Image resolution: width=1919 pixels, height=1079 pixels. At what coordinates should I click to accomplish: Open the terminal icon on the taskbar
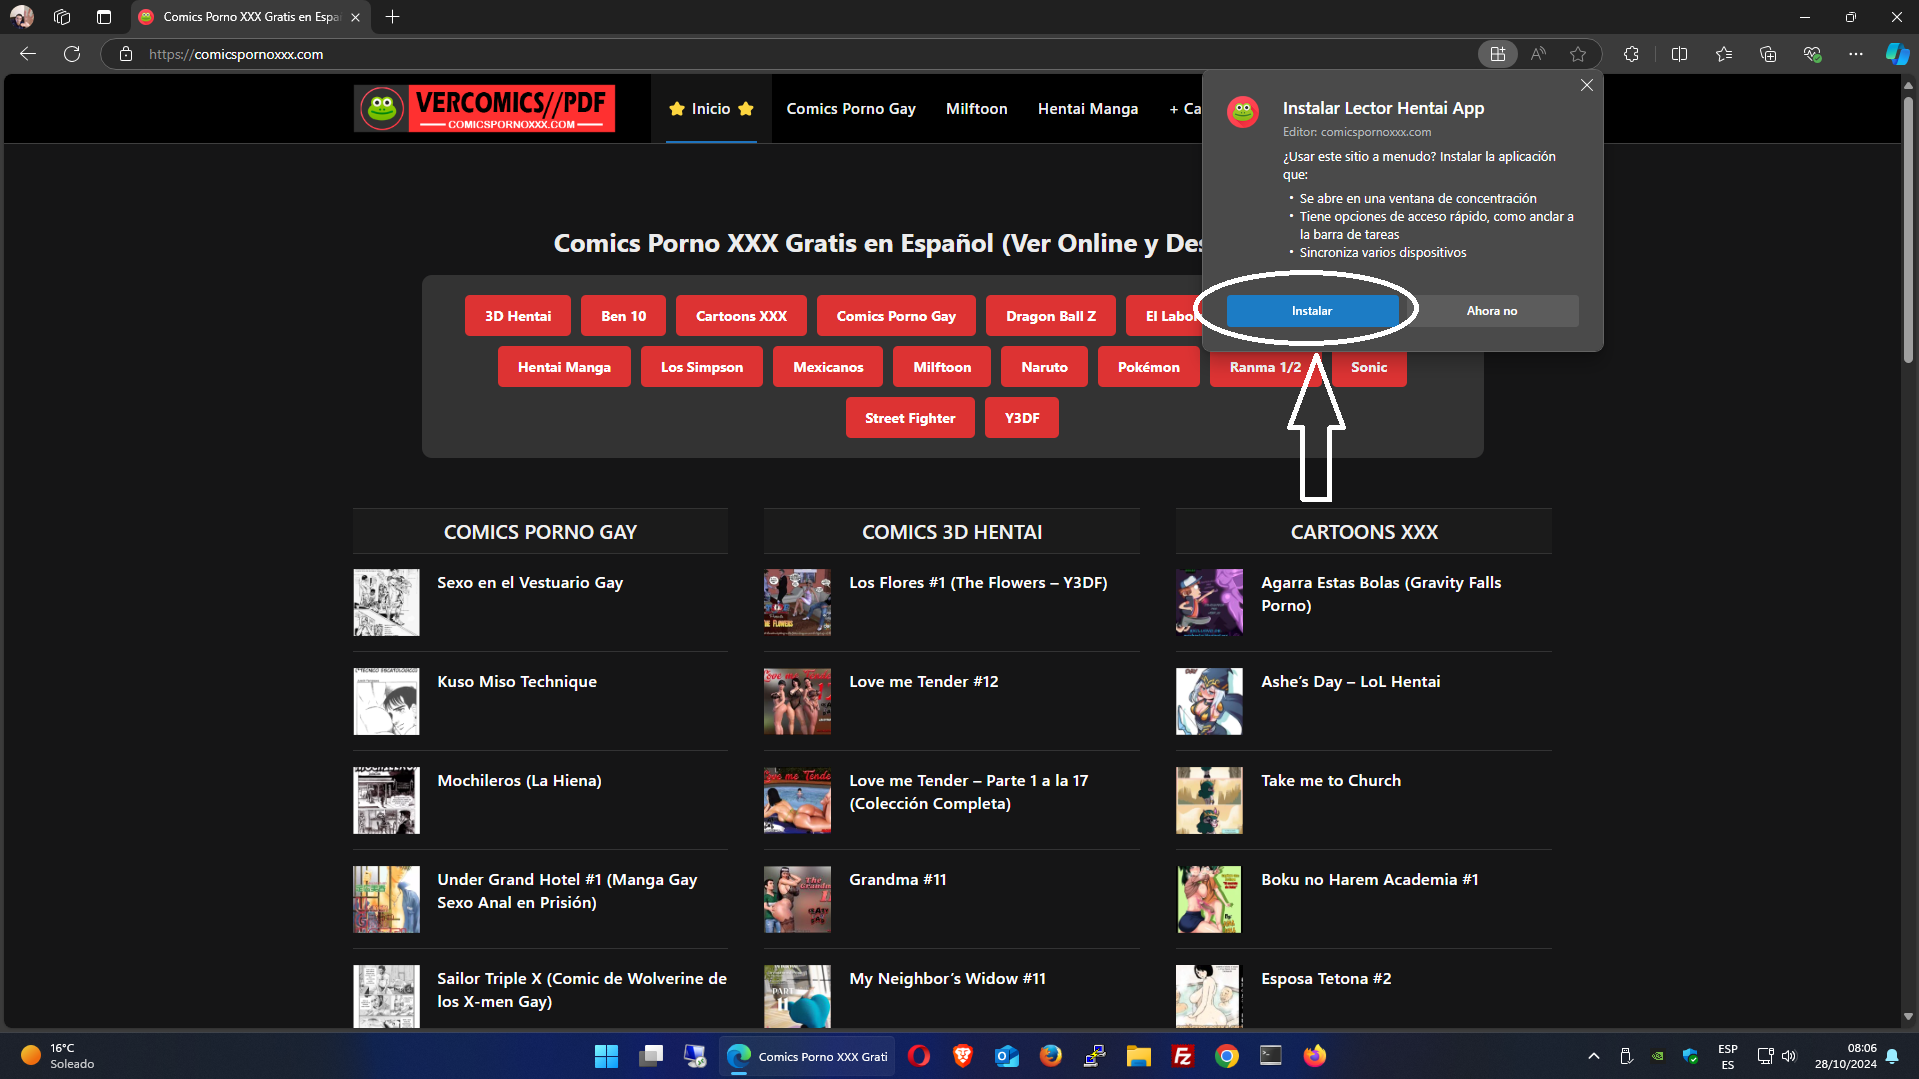(x=1271, y=1056)
